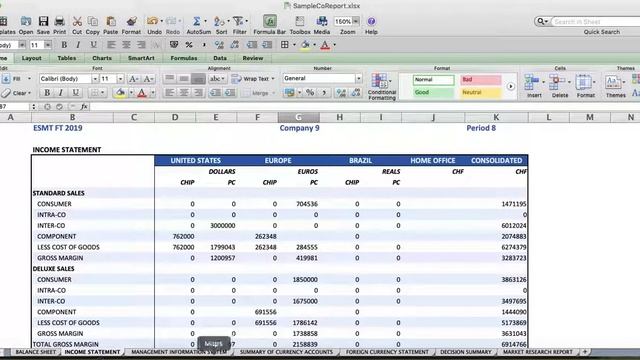The height and width of the screenshot is (360, 640).
Task: Open the text orientation abc dropdown
Action: click(x=217, y=79)
